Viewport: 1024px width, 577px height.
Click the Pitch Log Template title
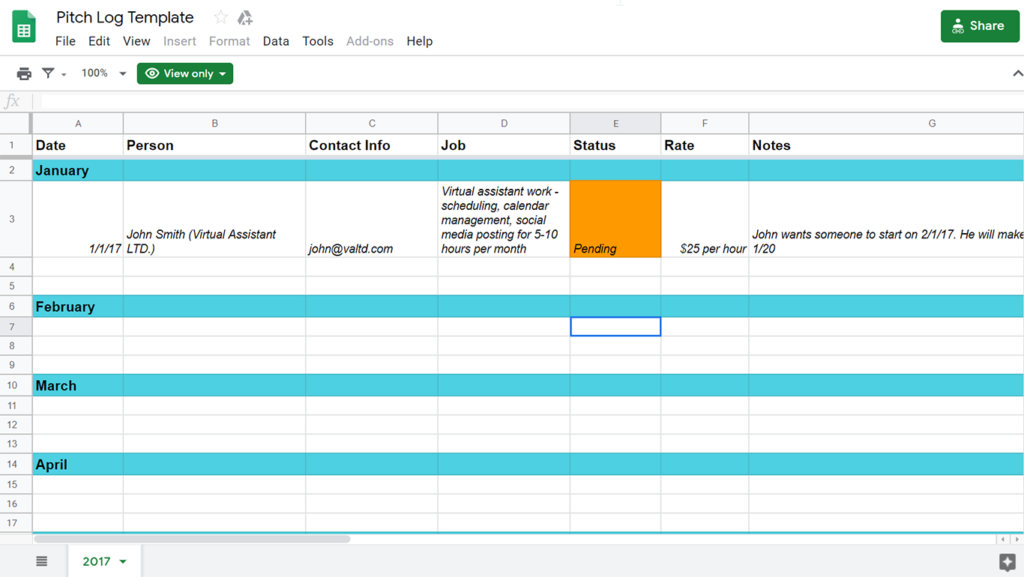[125, 18]
